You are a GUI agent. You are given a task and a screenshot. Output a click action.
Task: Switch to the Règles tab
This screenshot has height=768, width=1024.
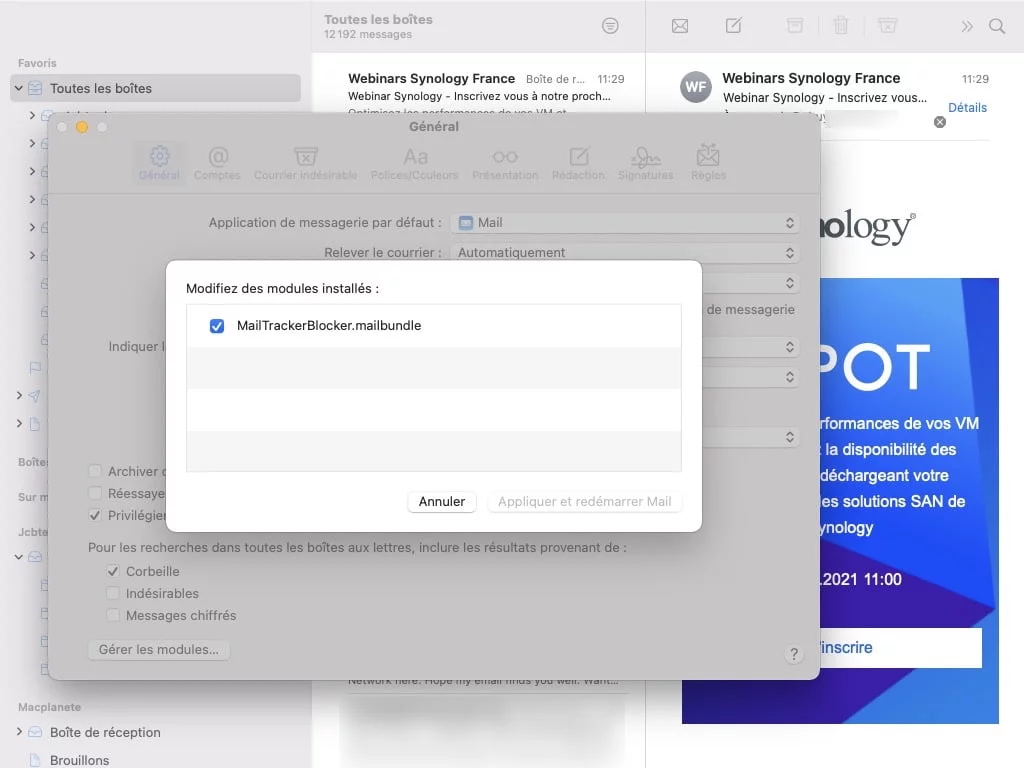pyautogui.click(x=709, y=163)
